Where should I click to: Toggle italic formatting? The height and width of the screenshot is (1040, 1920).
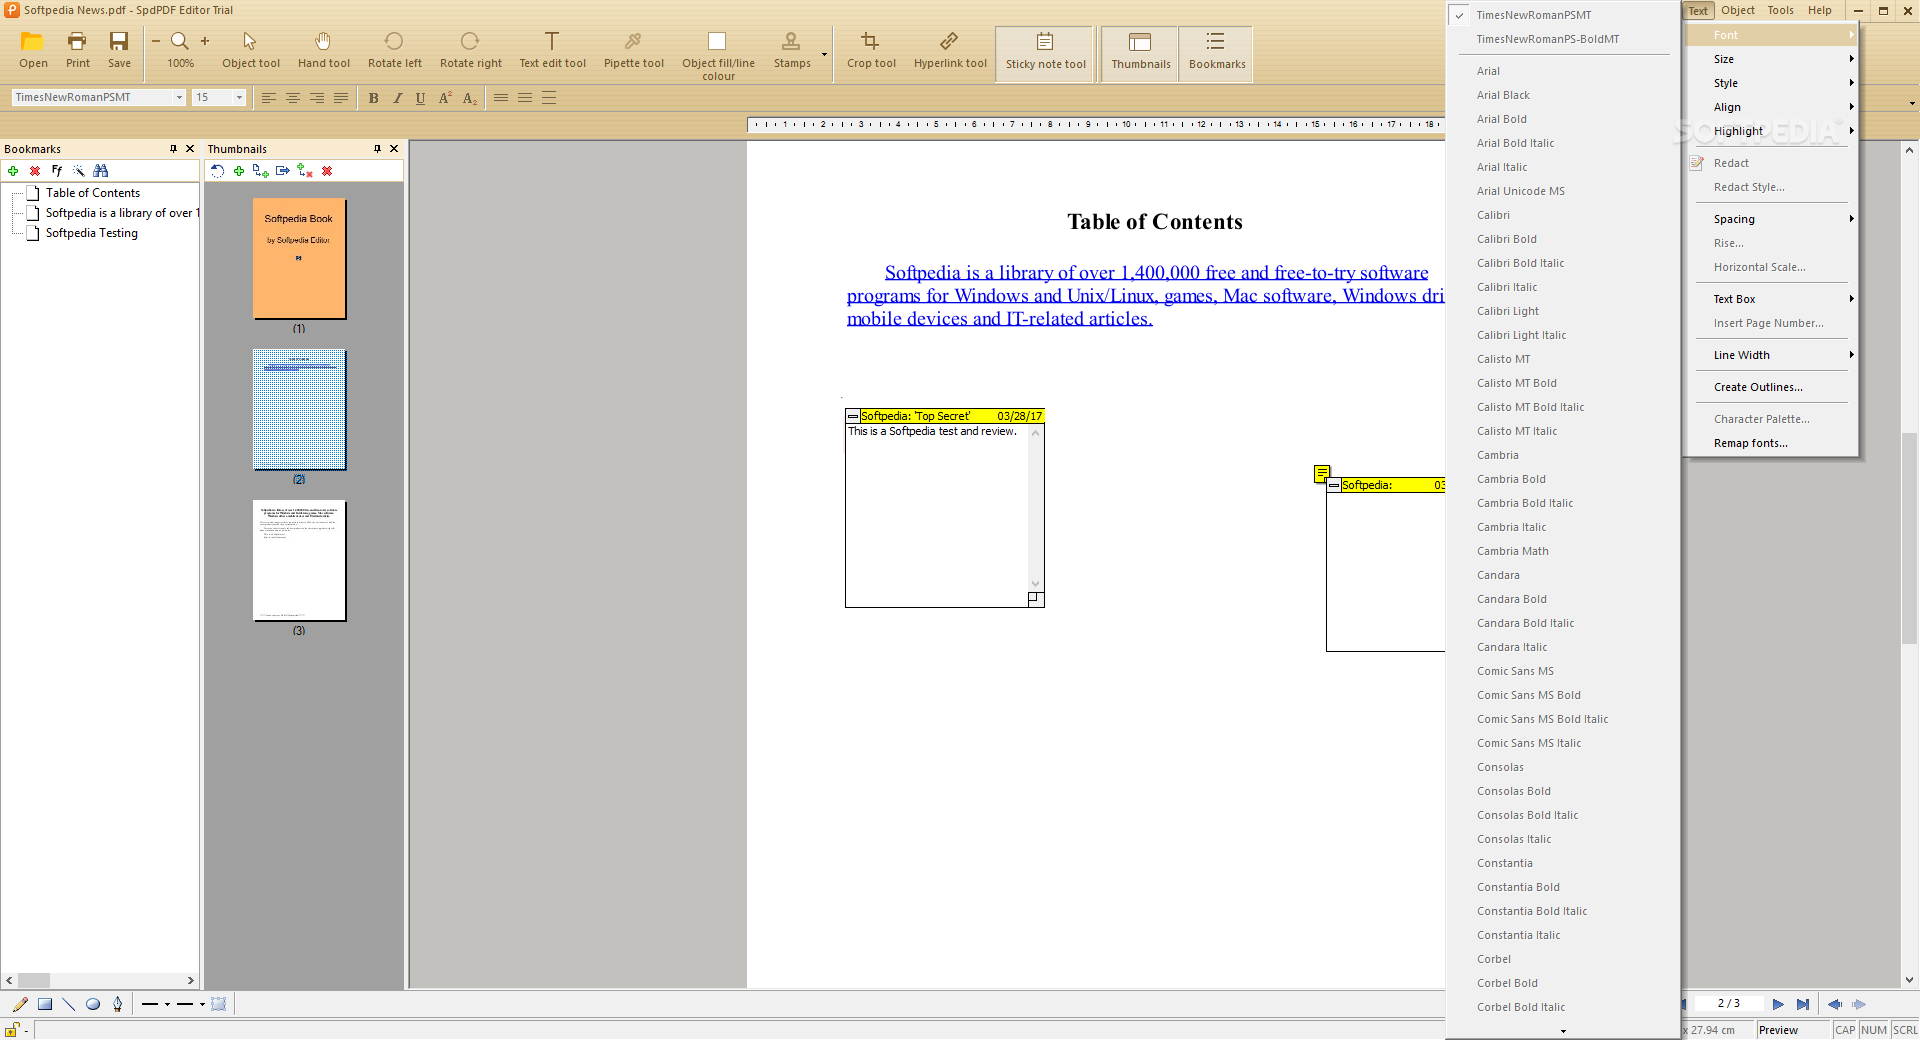397,98
